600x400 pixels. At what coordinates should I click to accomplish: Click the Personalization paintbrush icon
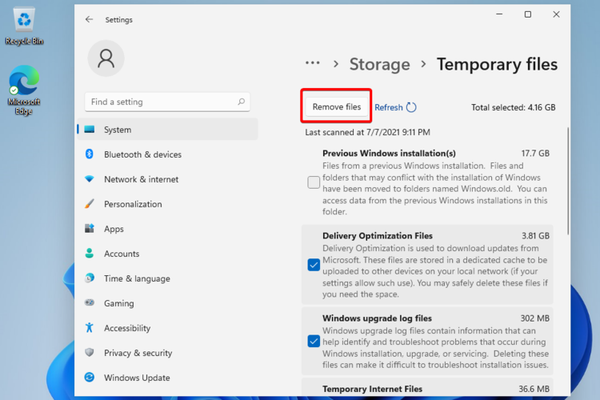90,204
